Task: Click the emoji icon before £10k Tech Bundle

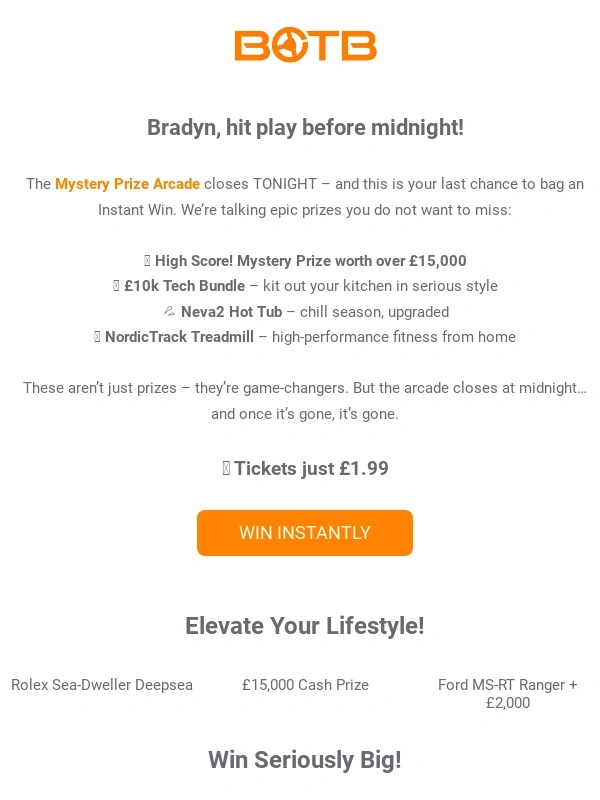Action: click(x=116, y=286)
